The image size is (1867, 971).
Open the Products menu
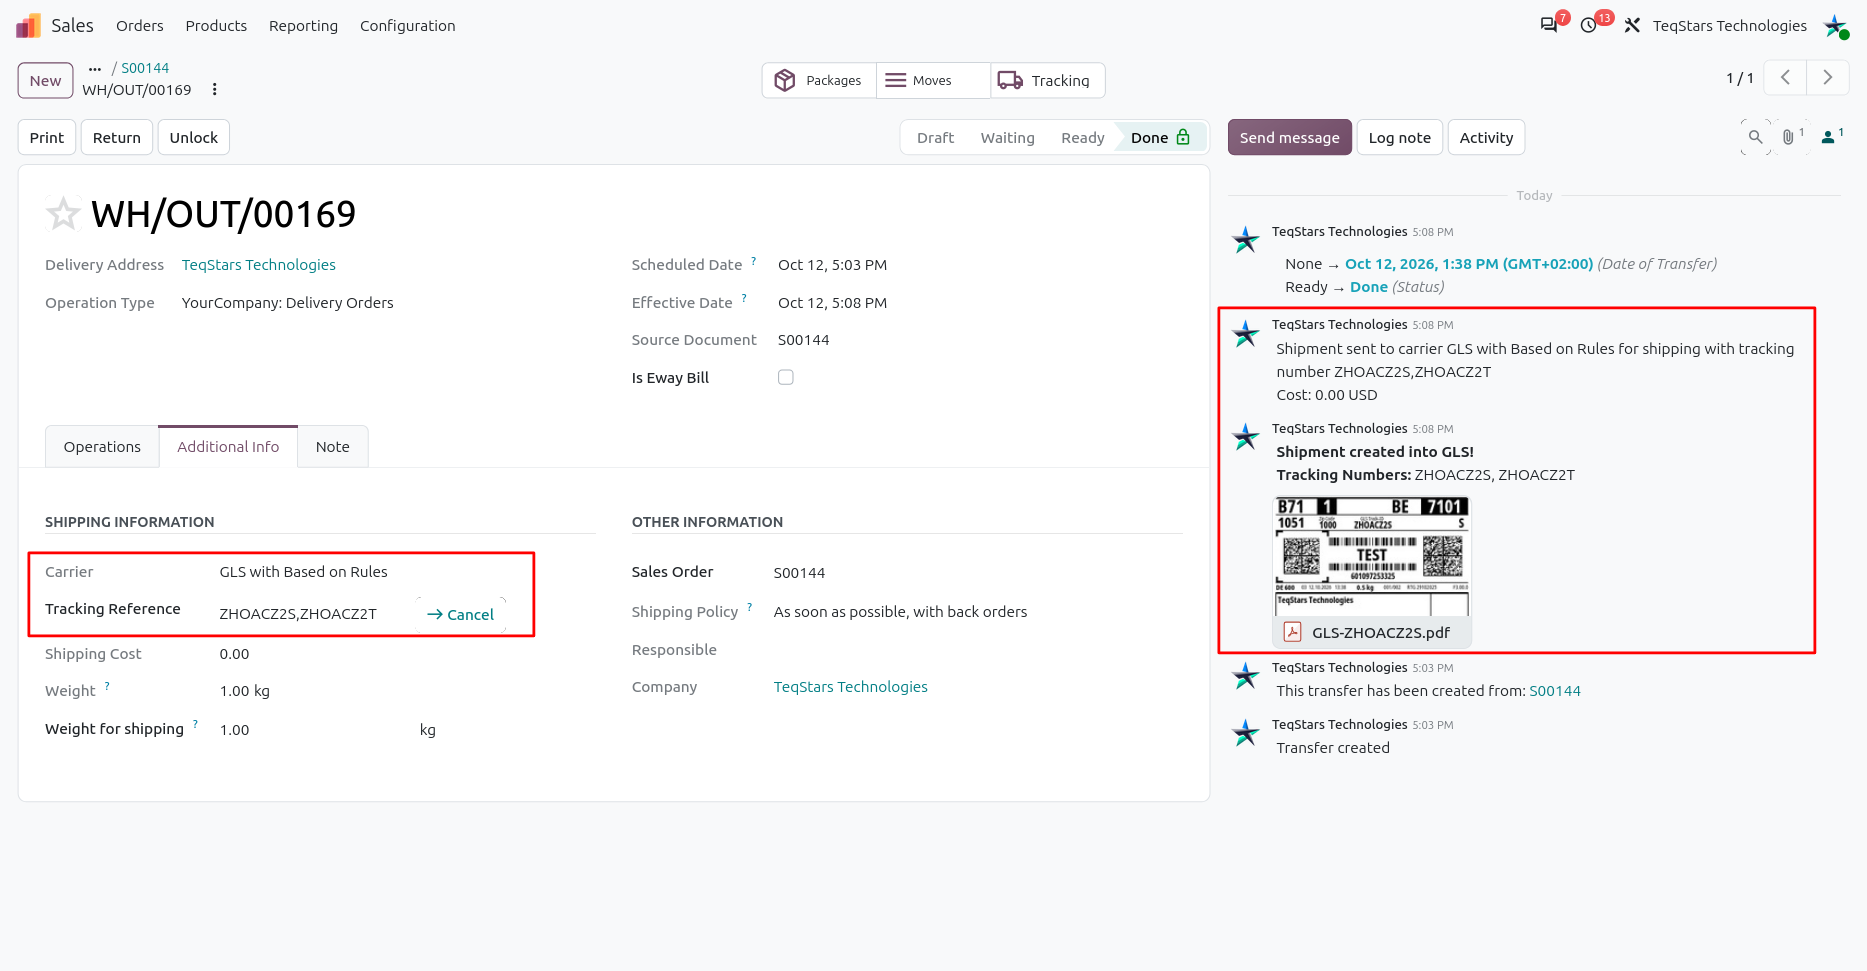[x=216, y=26]
